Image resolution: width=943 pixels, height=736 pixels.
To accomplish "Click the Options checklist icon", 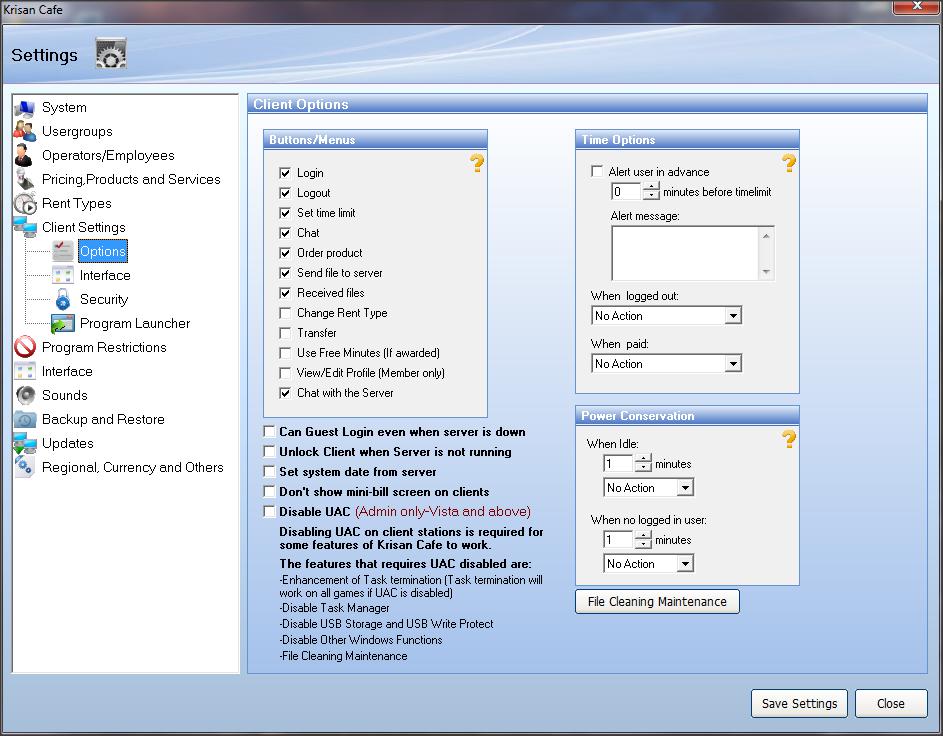I will click(63, 251).
